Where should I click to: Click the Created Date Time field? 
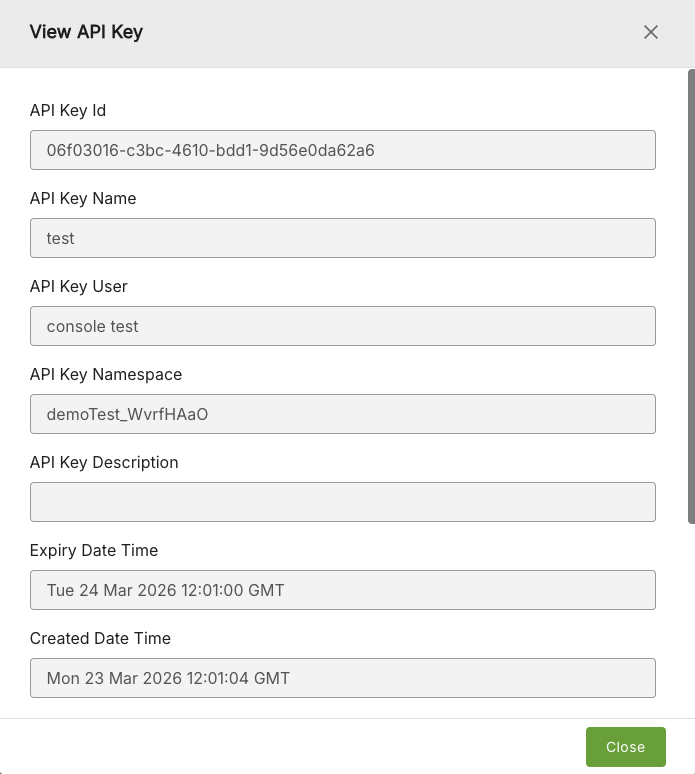point(342,678)
